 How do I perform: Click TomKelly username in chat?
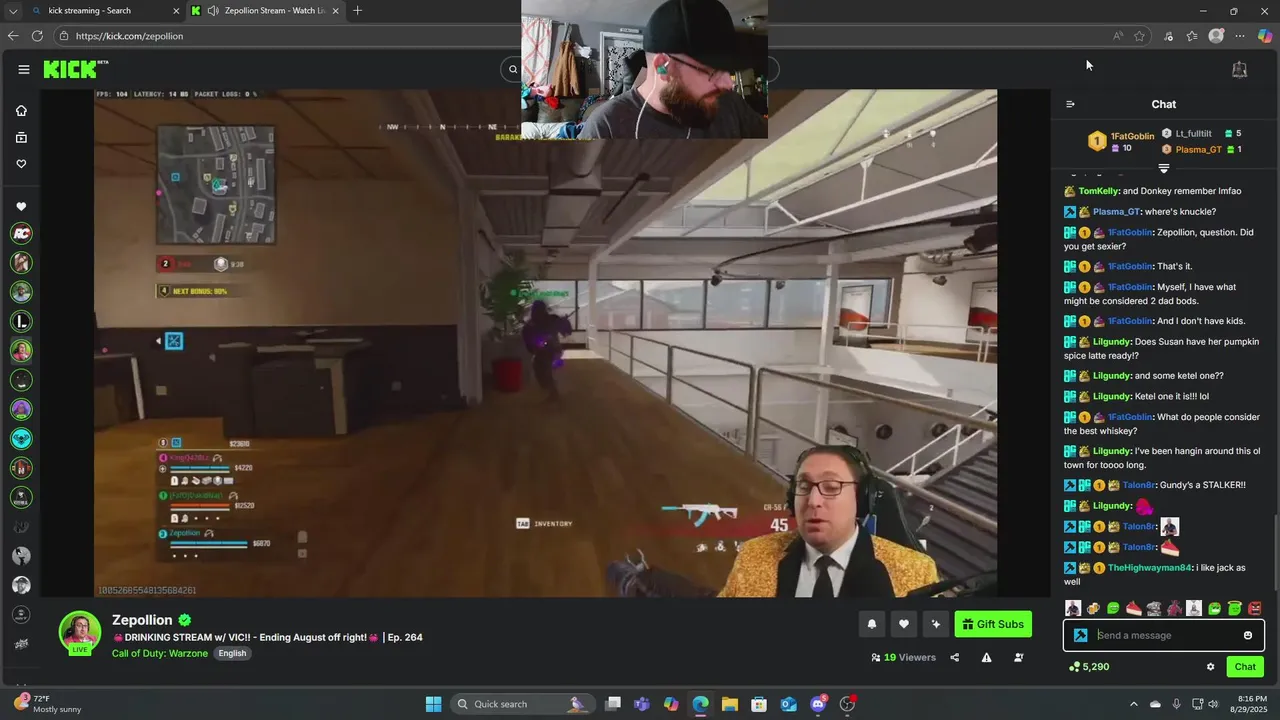1099,191
